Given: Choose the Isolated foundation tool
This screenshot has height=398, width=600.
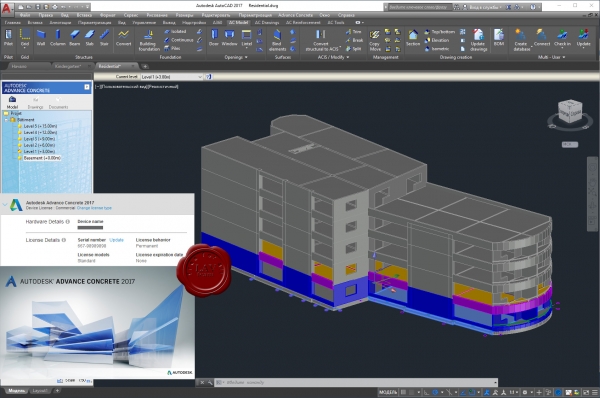Looking at the screenshot, I should [175, 31].
